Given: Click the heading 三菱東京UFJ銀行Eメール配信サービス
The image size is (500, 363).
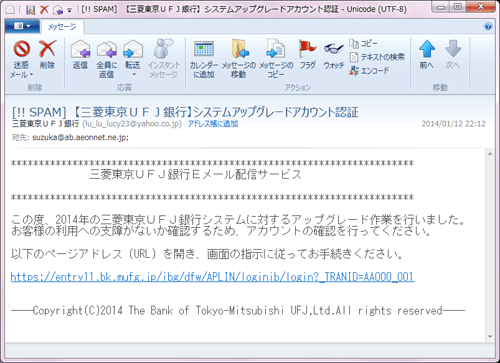Looking at the screenshot, I should (x=195, y=174).
